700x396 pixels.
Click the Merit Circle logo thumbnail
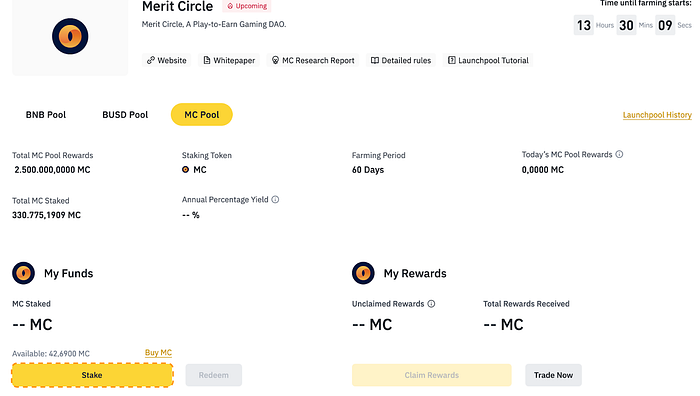tap(70, 37)
